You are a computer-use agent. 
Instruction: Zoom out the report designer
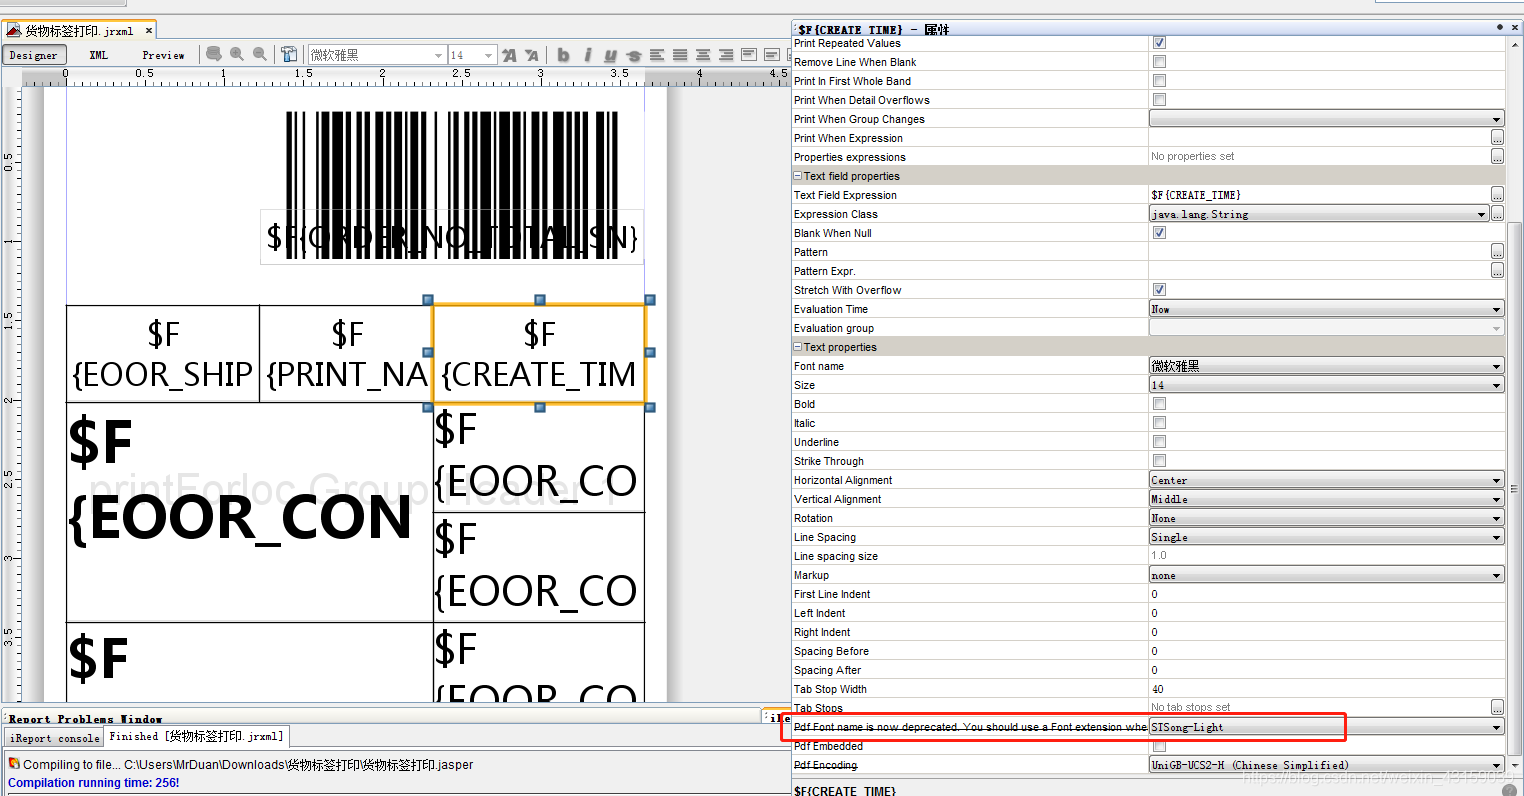click(x=260, y=55)
